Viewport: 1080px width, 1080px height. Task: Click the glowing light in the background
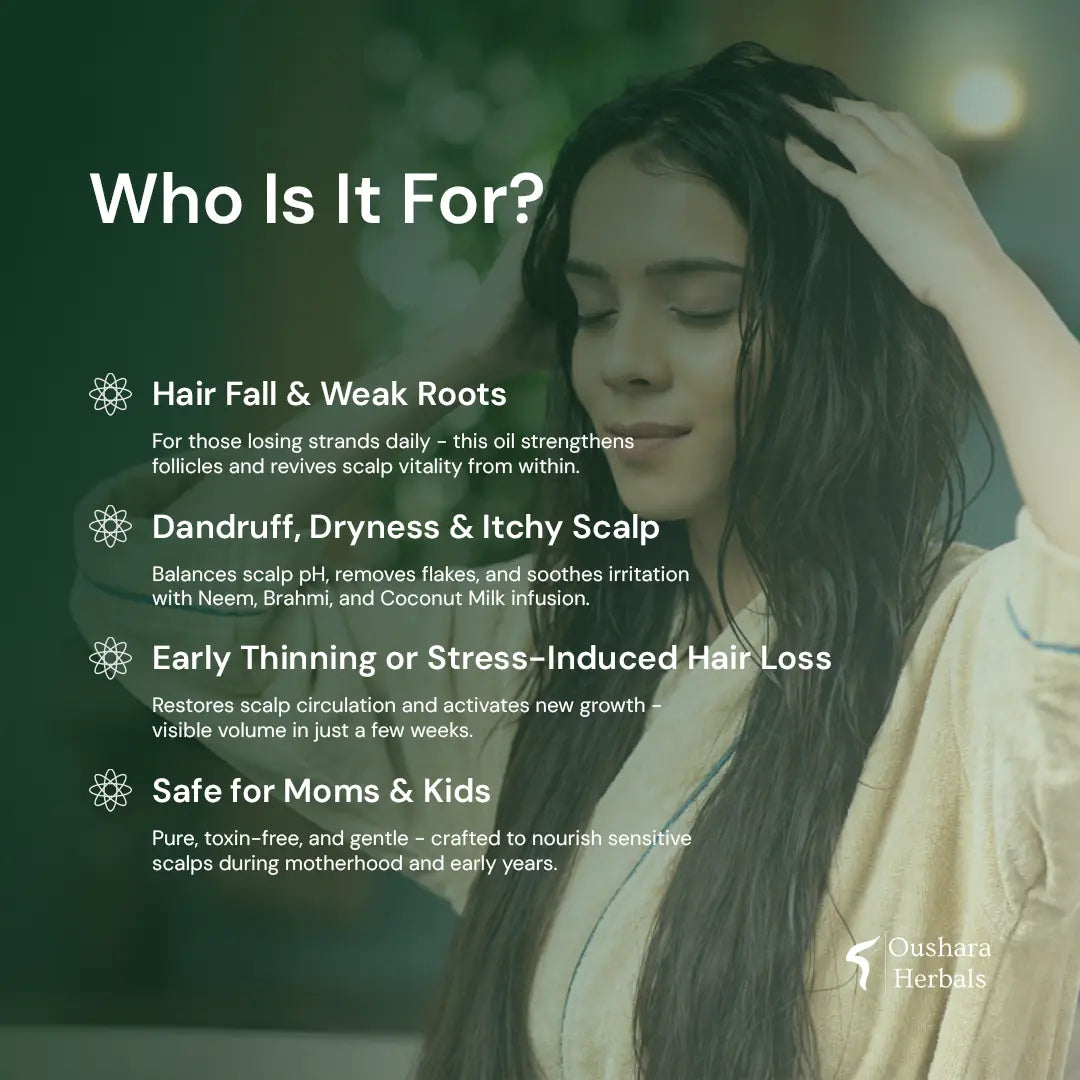pos(985,101)
